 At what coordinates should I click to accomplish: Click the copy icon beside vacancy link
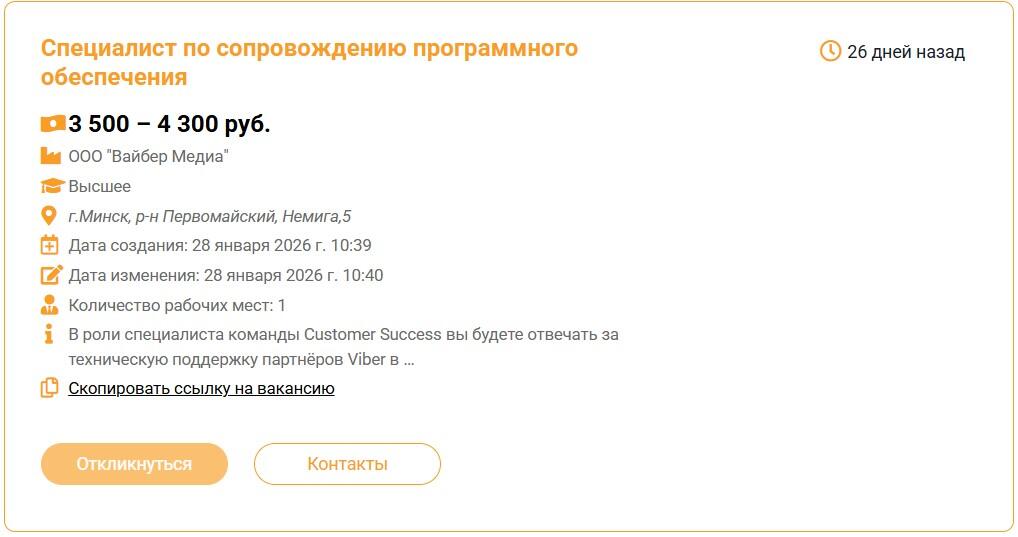(x=50, y=388)
